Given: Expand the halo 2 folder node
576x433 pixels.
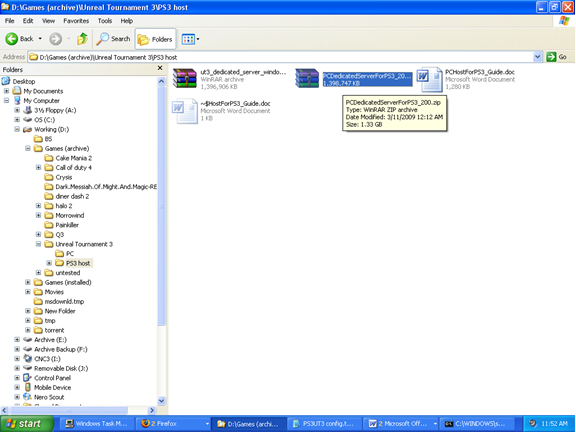Looking at the screenshot, I should click(x=38, y=206).
